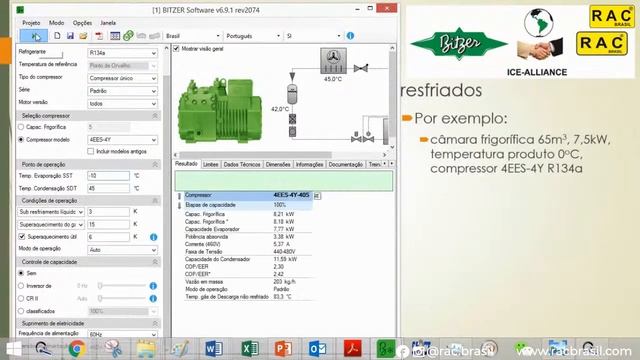The height and width of the screenshot is (360, 640).
Task: Click the small button beside 4EES-4Y-40S
Action: click(317, 196)
